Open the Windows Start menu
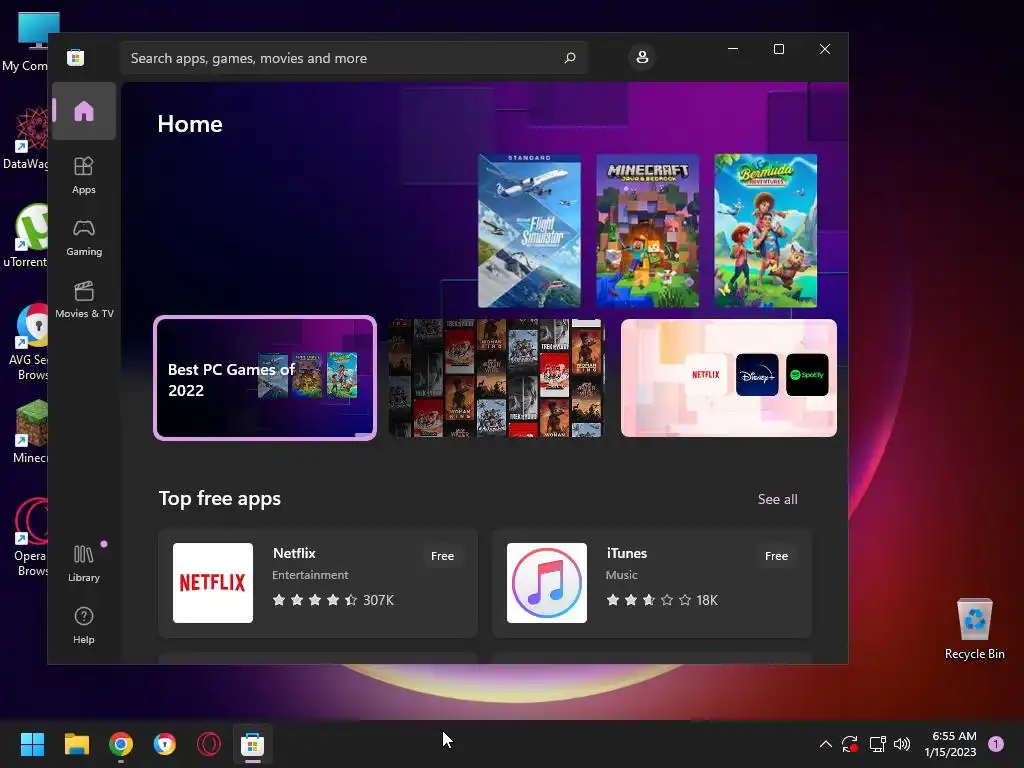This screenshot has height=768, width=1024. pos(32,744)
